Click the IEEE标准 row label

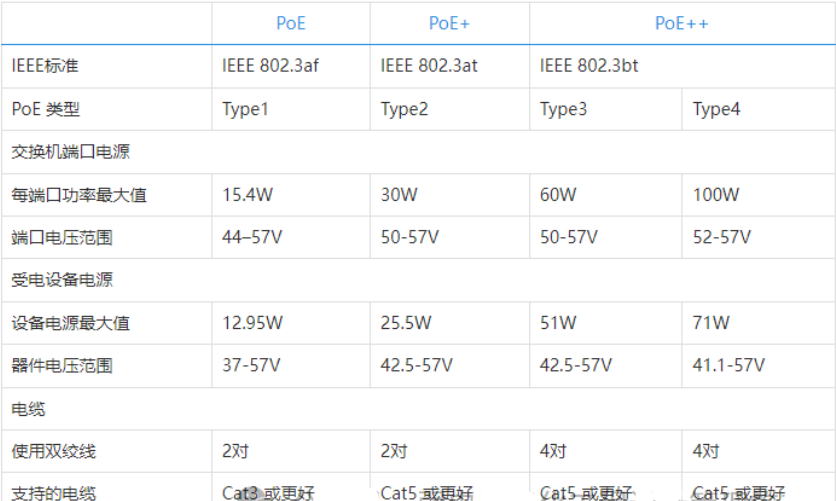[x=45, y=66]
